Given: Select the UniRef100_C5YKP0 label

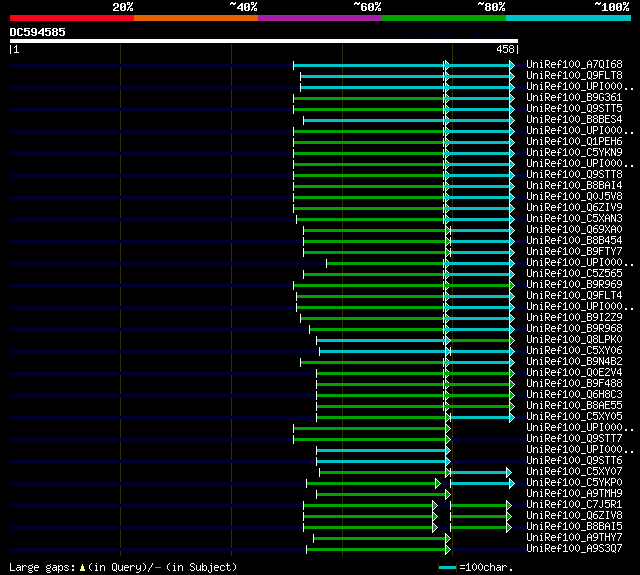Looking at the screenshot, I should tap(574, 483).
